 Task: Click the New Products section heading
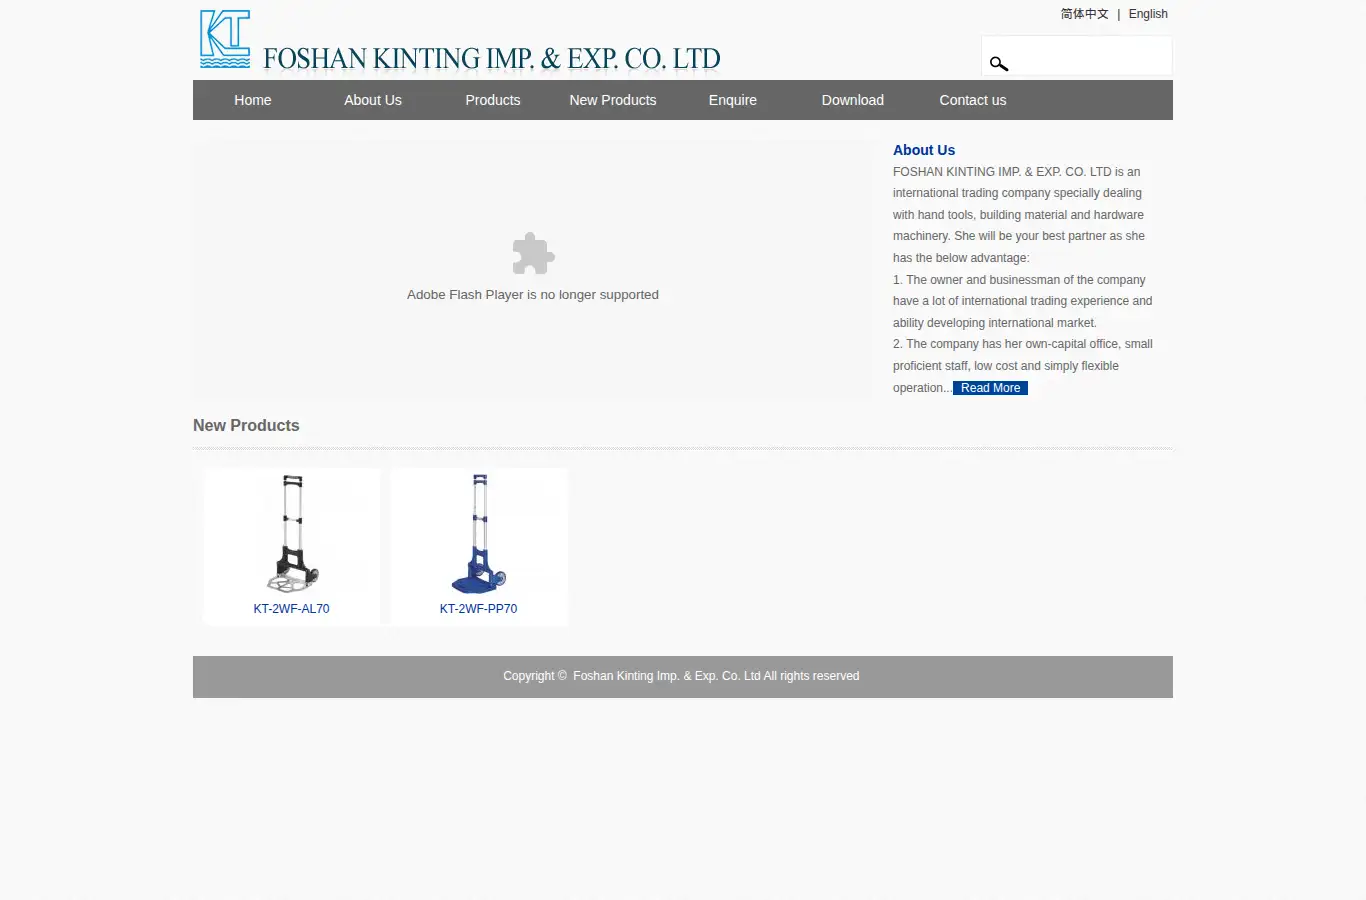click(x=246, y=426)
